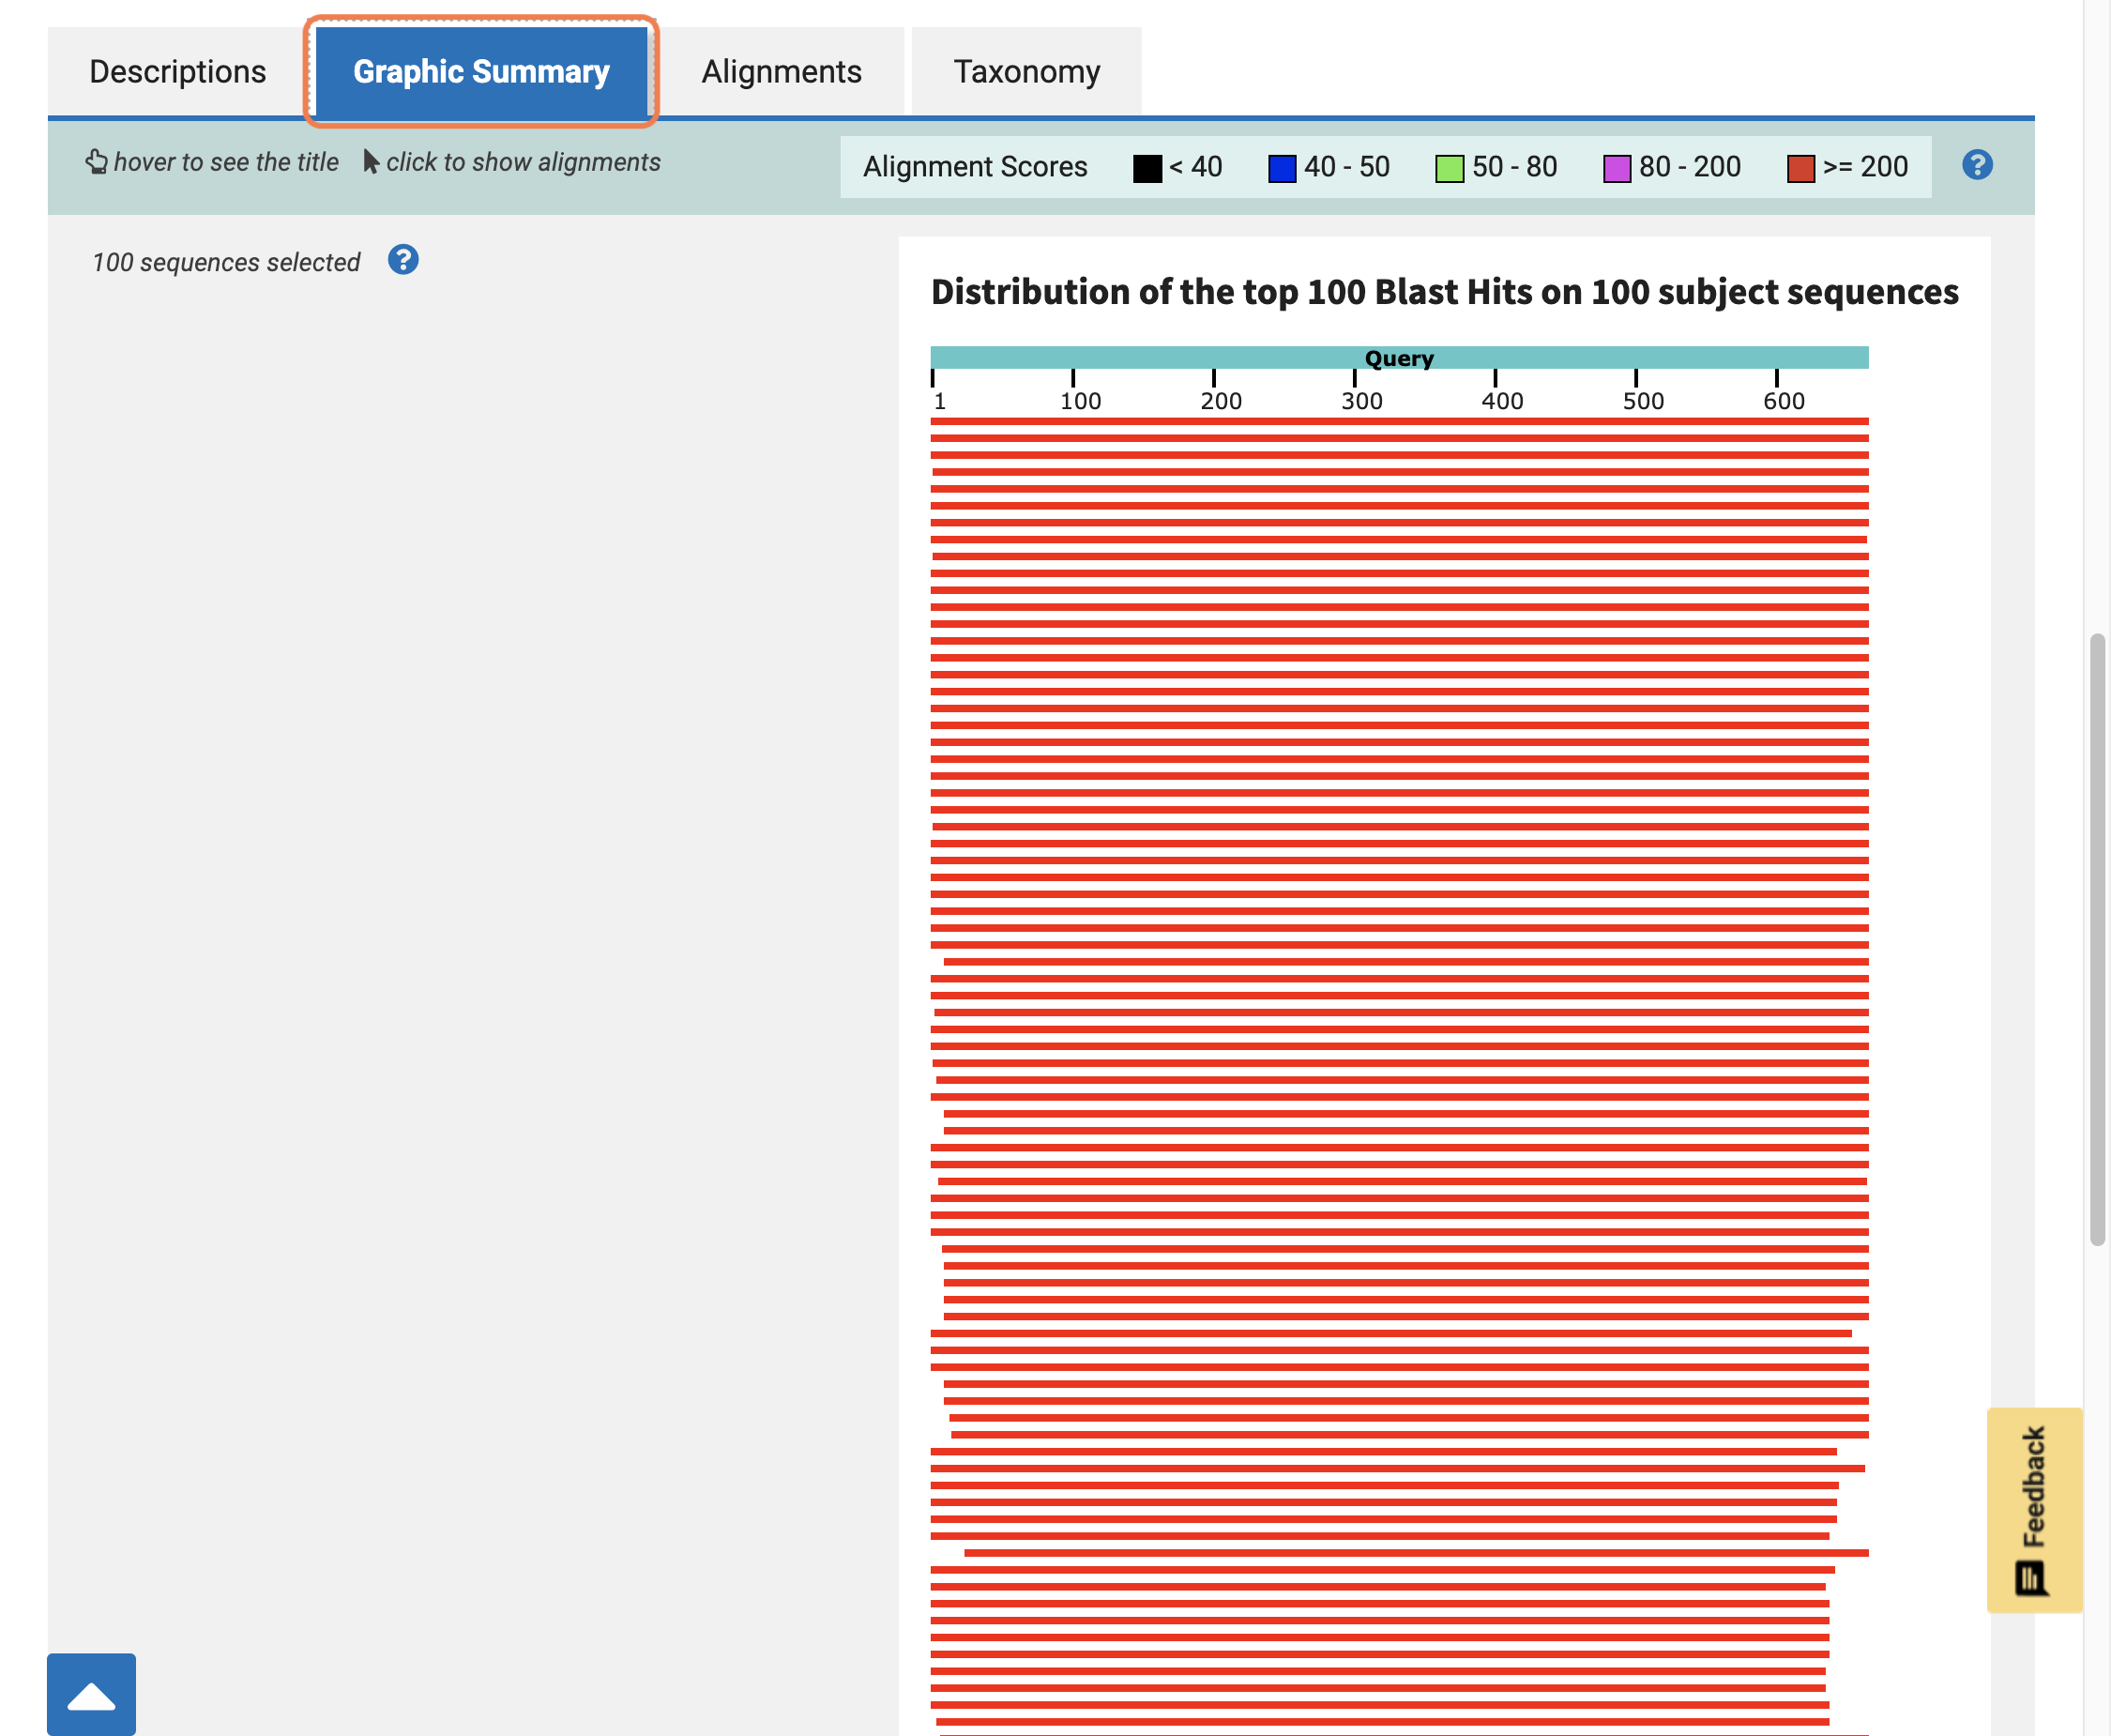The width and height of the screenshot is (2111, 1736).
Task: Click the 100 tick label on query axis
Action: (1080, 401)
